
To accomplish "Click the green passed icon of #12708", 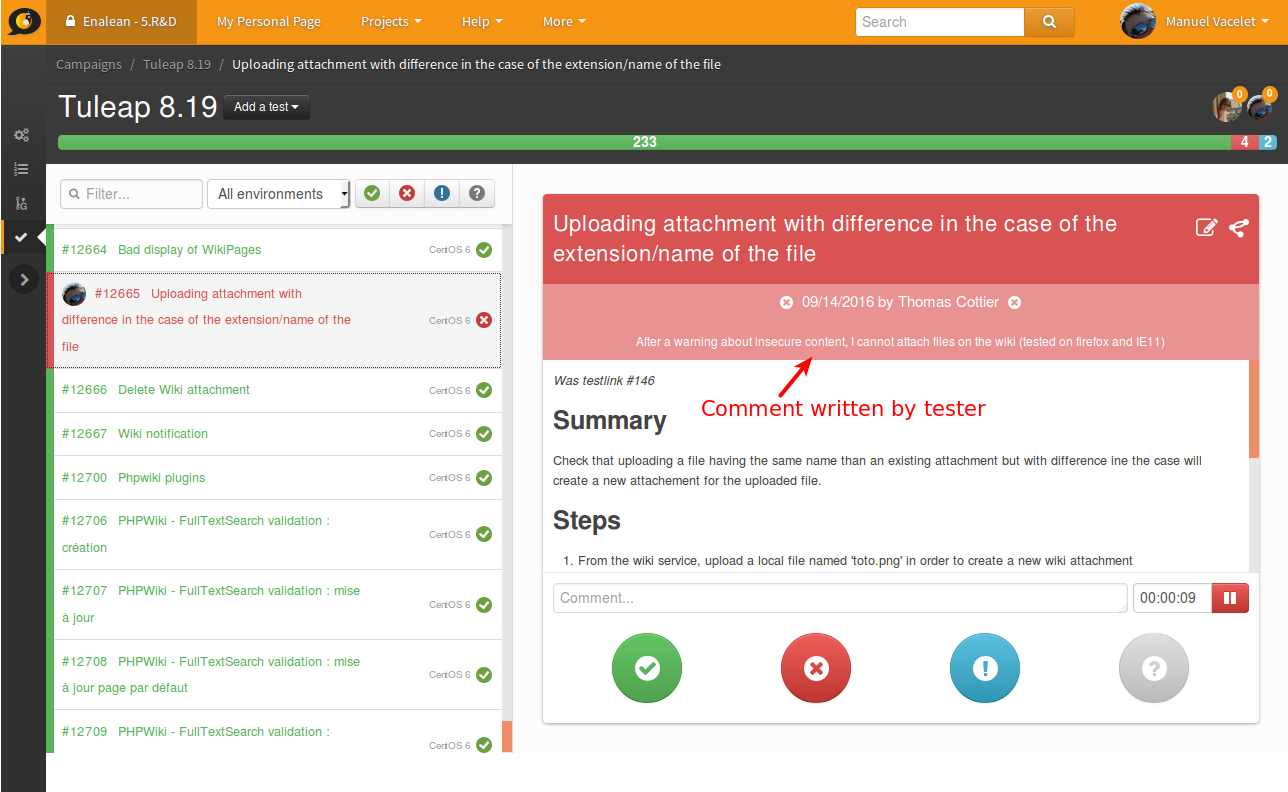I will 484,675.
